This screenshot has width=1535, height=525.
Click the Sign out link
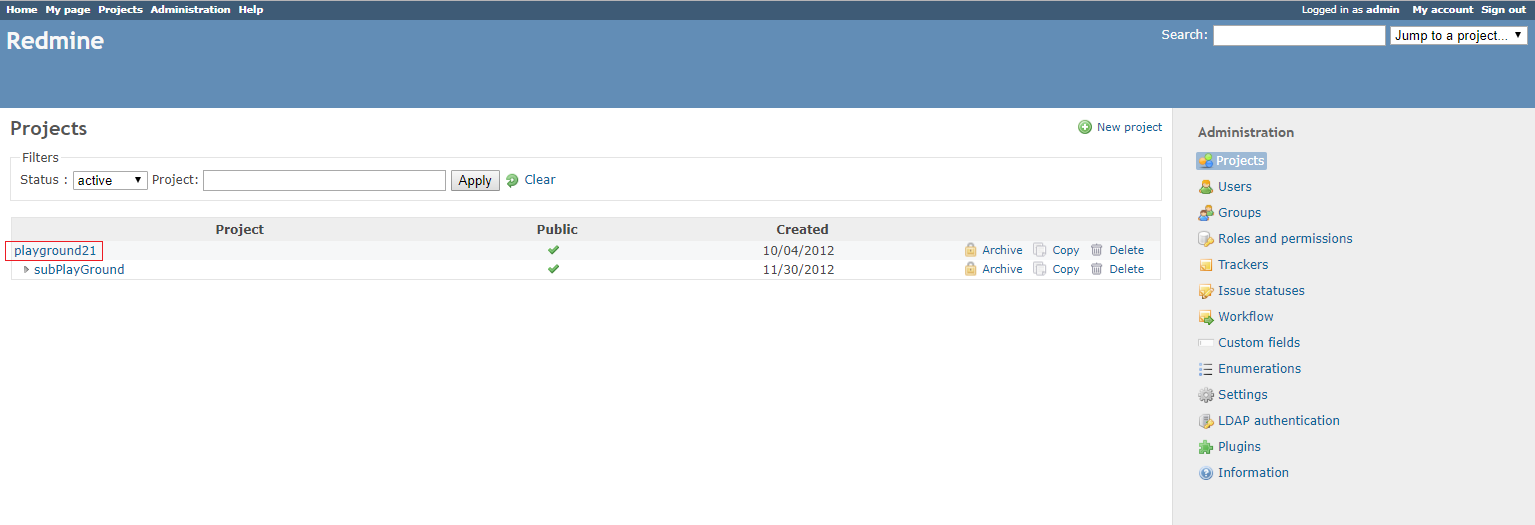pyautogui.click(x=1503, y=9)
